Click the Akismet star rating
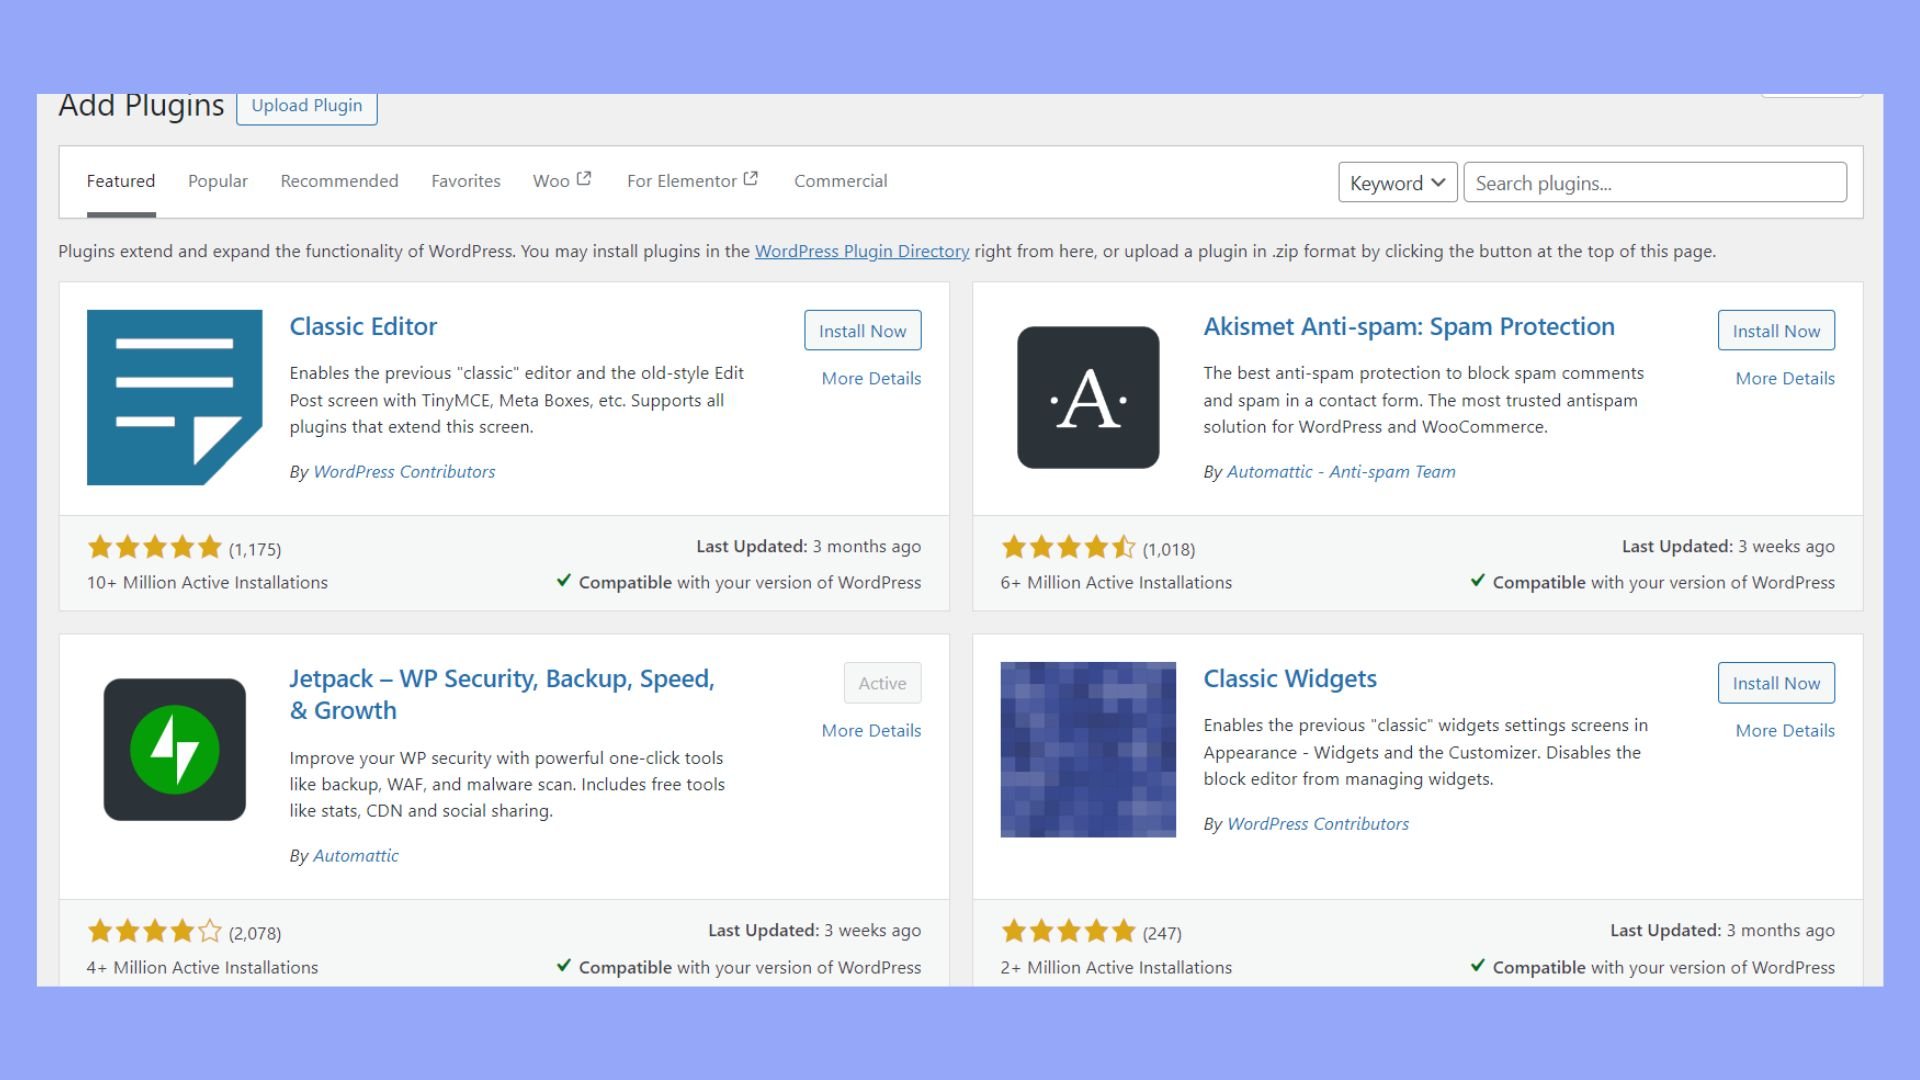The image size is (1920, 1080). click(1068, 547)
